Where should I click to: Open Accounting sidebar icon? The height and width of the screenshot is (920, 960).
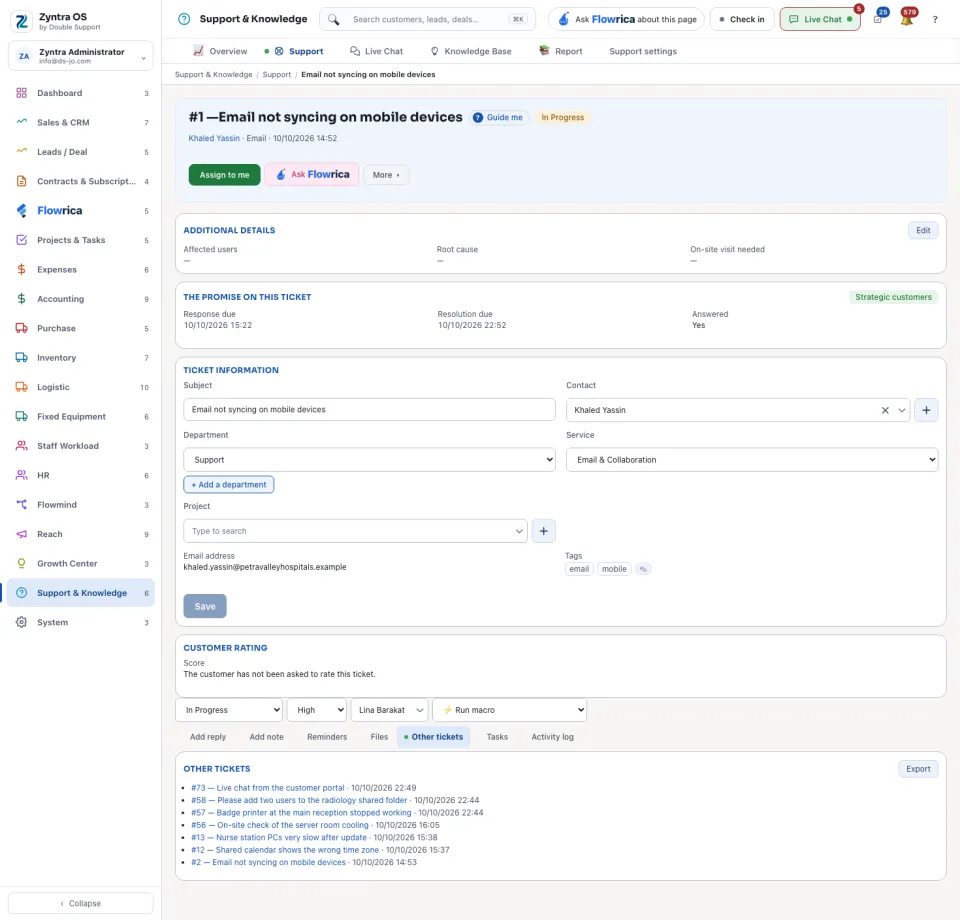click(x=21, y=299)
